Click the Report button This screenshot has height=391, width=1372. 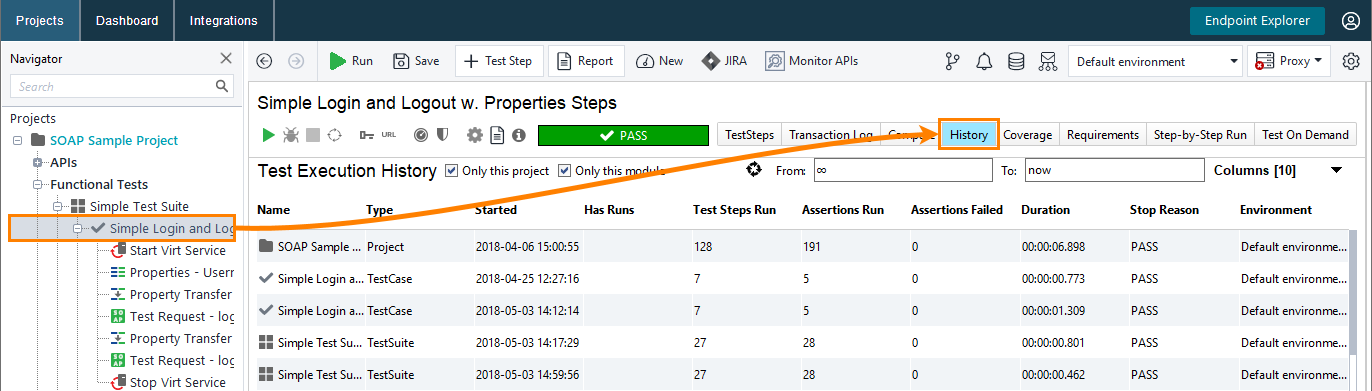[x=586, y=61]
